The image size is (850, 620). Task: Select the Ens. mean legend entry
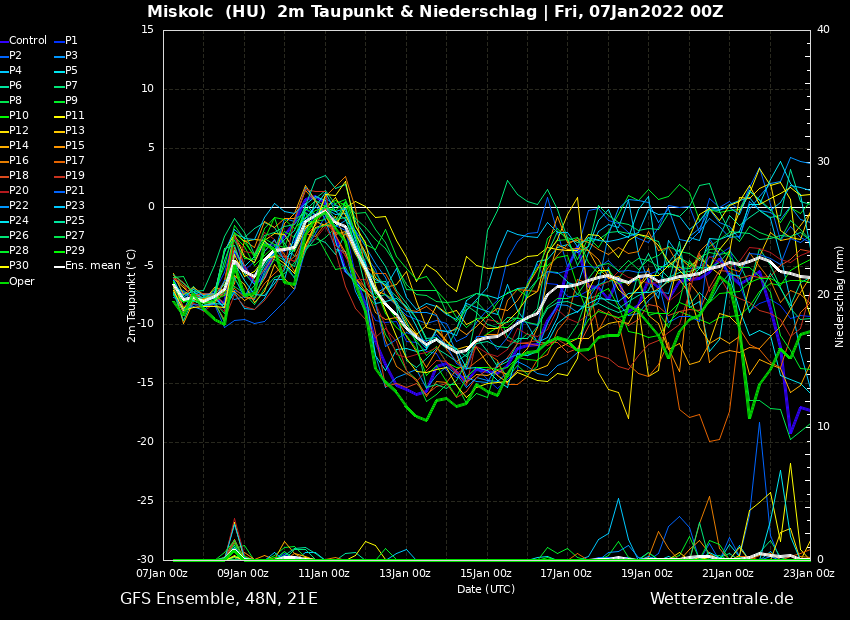click(x=91, y=266)
